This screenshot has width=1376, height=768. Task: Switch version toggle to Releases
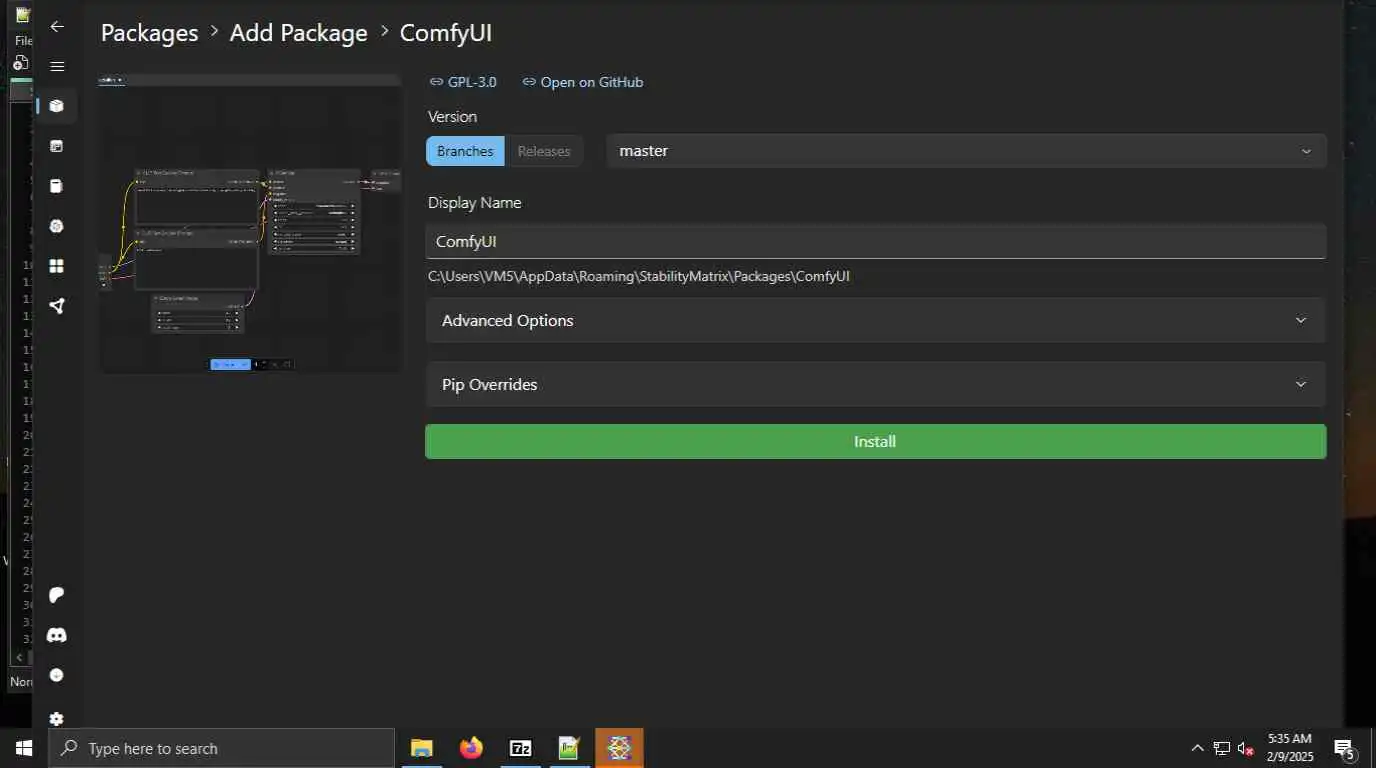click(x=544, y=151)
